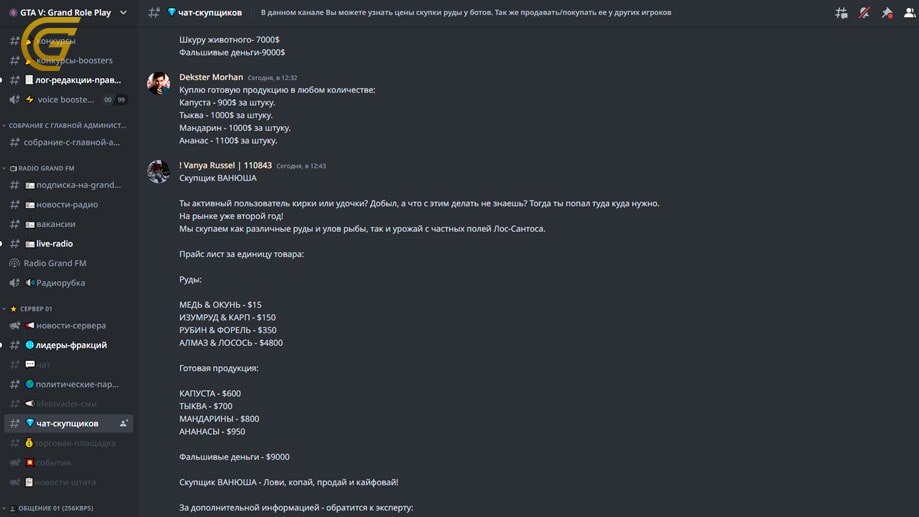919x517 pixels.
Task: Click username Dekster Morhan in chat
Action: (211, 77)
